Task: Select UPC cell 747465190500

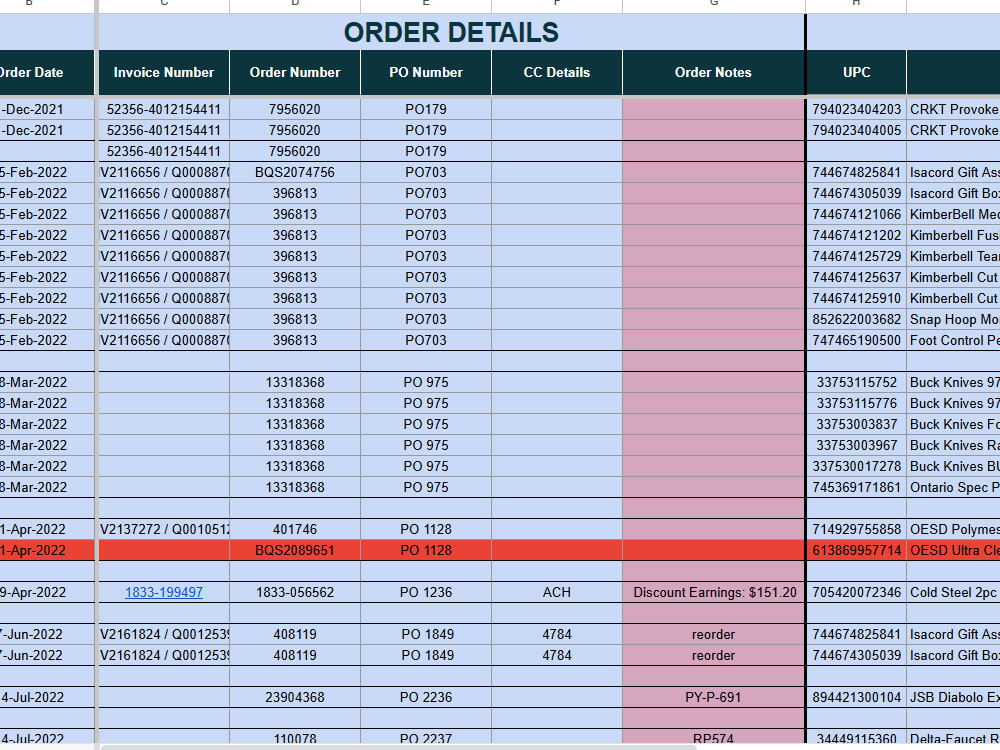Action: [857, 341]
